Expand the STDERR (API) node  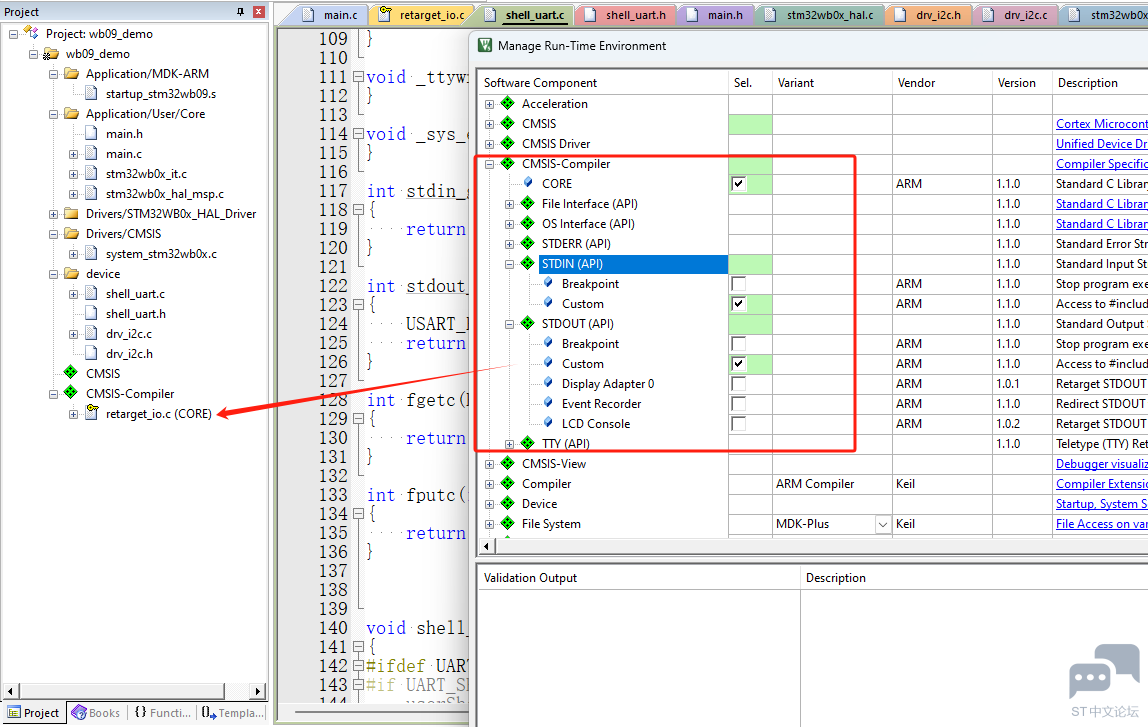tap(510, 244)
